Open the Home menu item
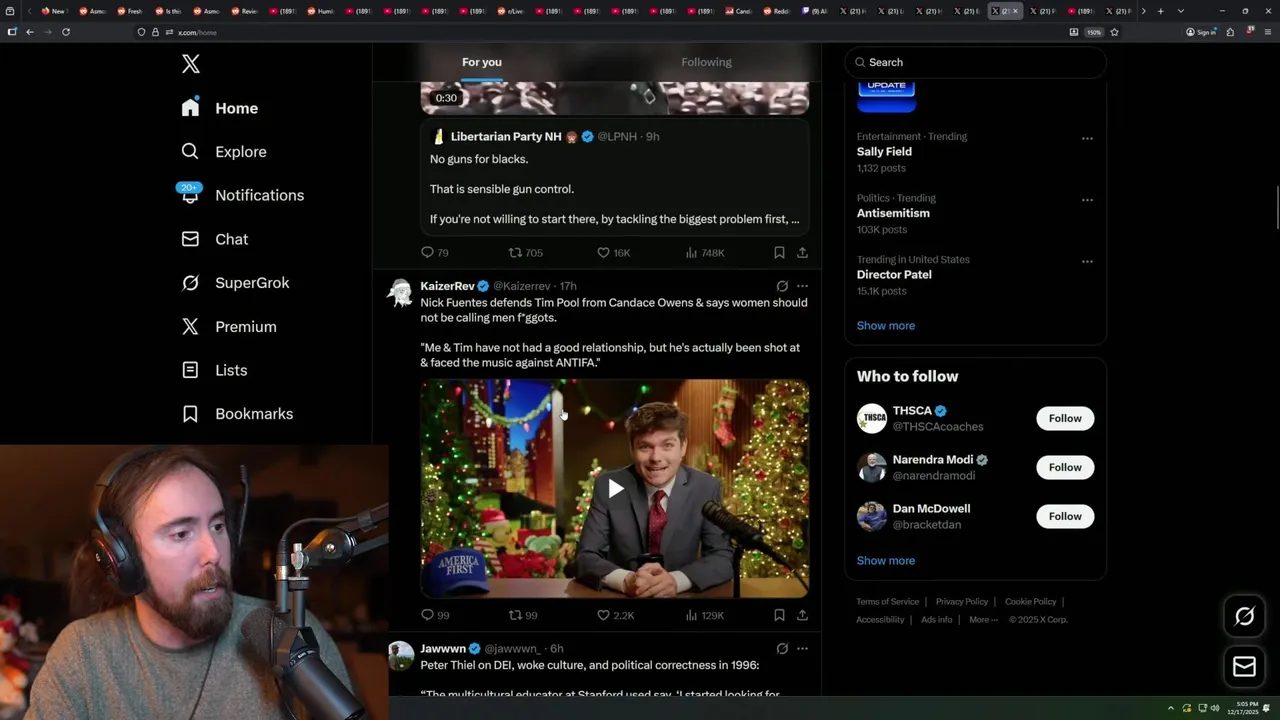 [220, 108]
